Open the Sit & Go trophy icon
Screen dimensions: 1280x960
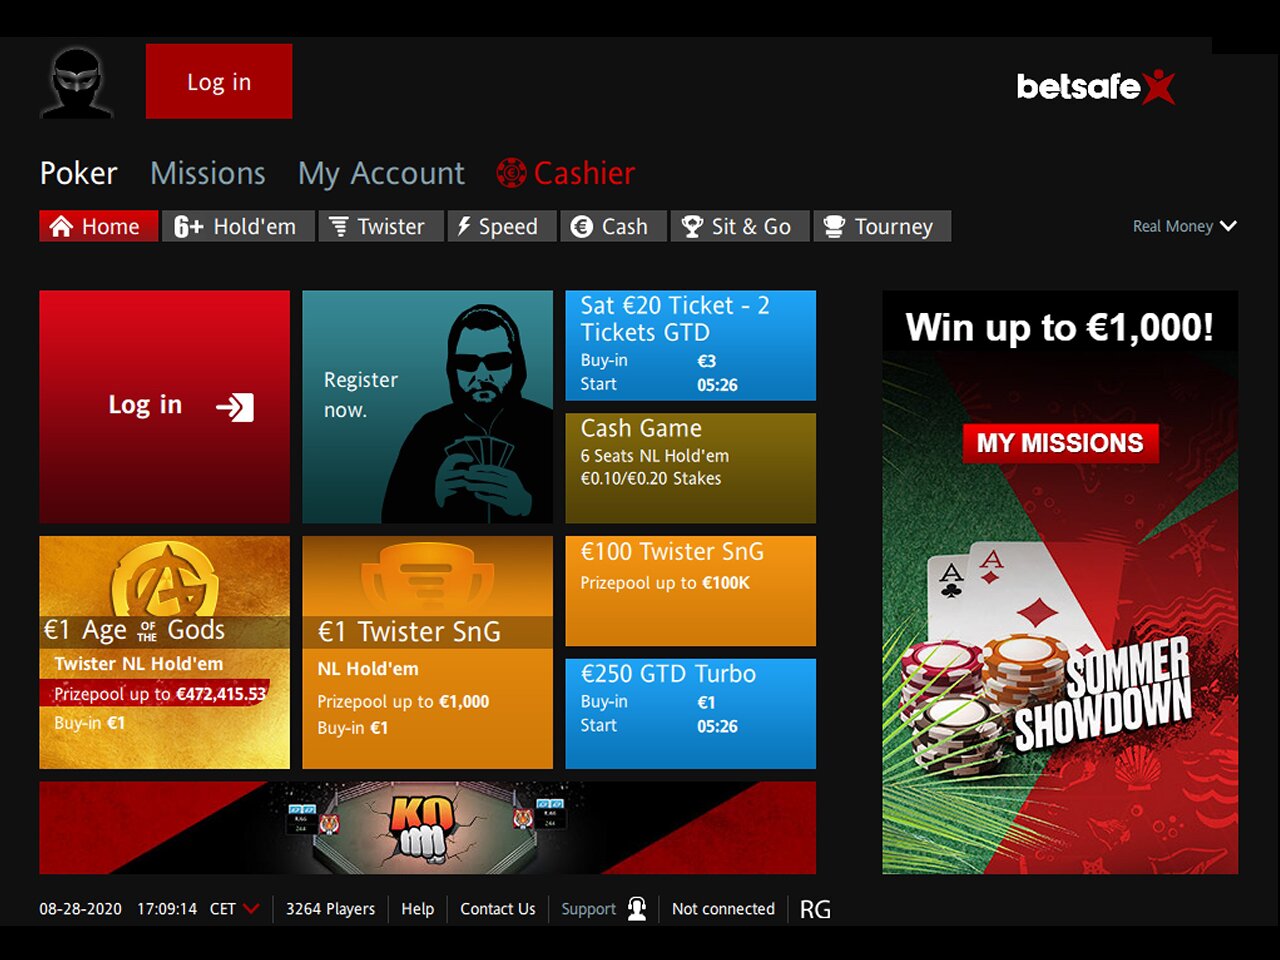[x=692, y=227]
